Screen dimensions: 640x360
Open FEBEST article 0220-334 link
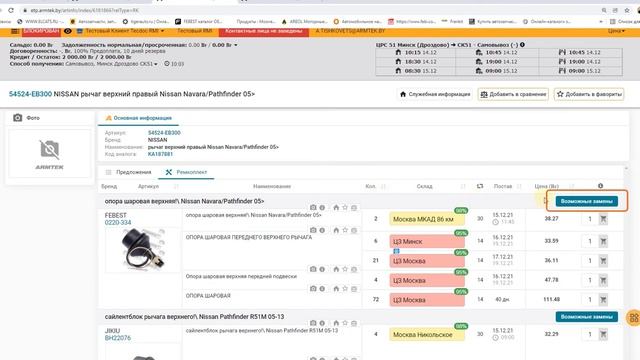point(118,223)
